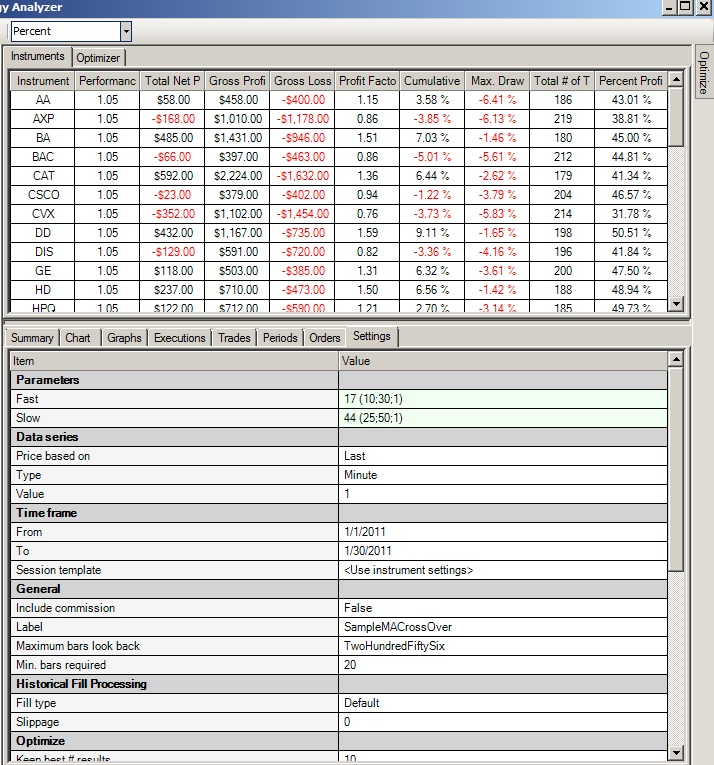Click the Fast value 17 (10;30;1)

503,399
